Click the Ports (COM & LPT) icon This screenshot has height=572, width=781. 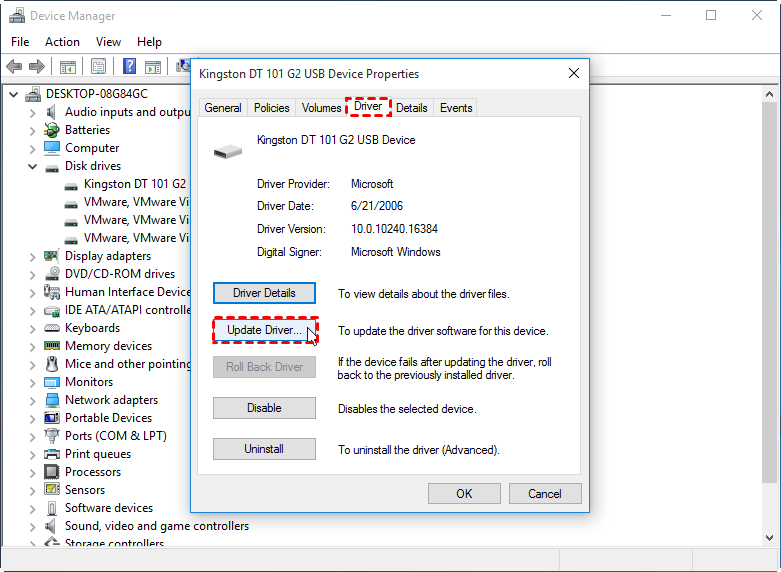point(52,436)
